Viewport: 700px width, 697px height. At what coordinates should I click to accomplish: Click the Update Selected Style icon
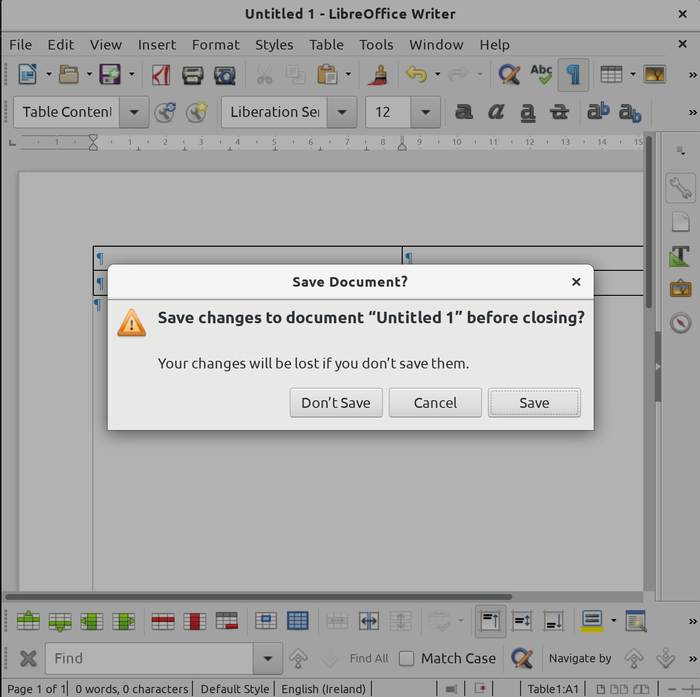point(165,112)
